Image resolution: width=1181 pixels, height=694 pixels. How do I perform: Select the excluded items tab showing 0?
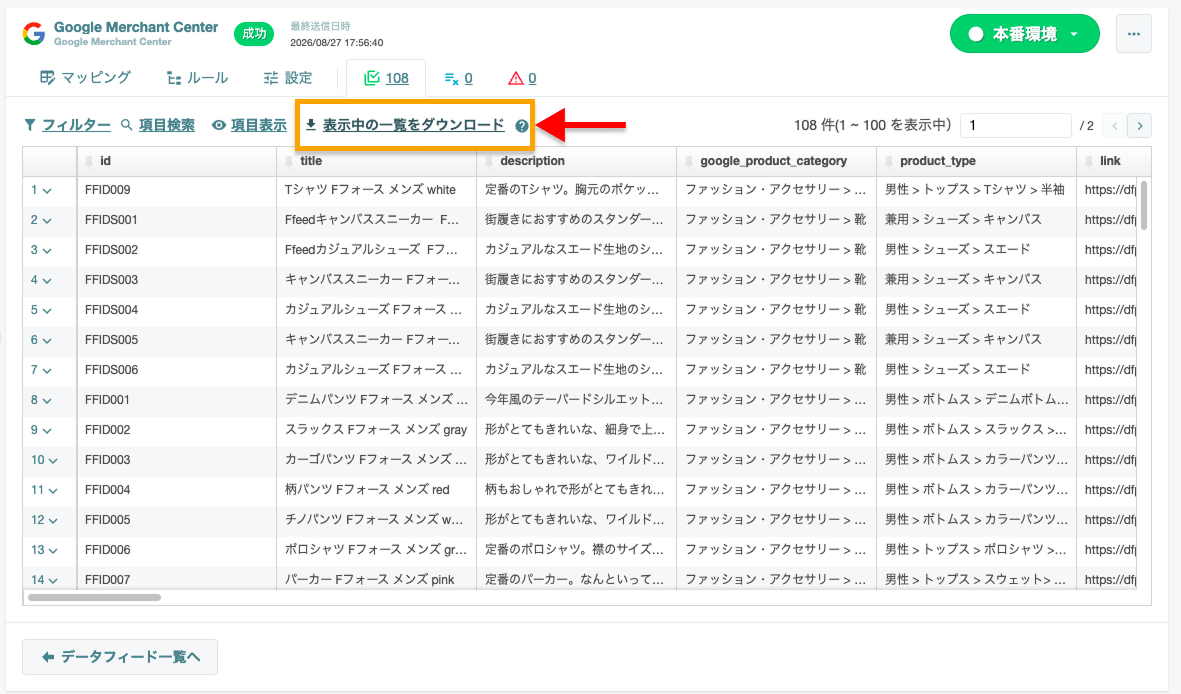[459, 78]
